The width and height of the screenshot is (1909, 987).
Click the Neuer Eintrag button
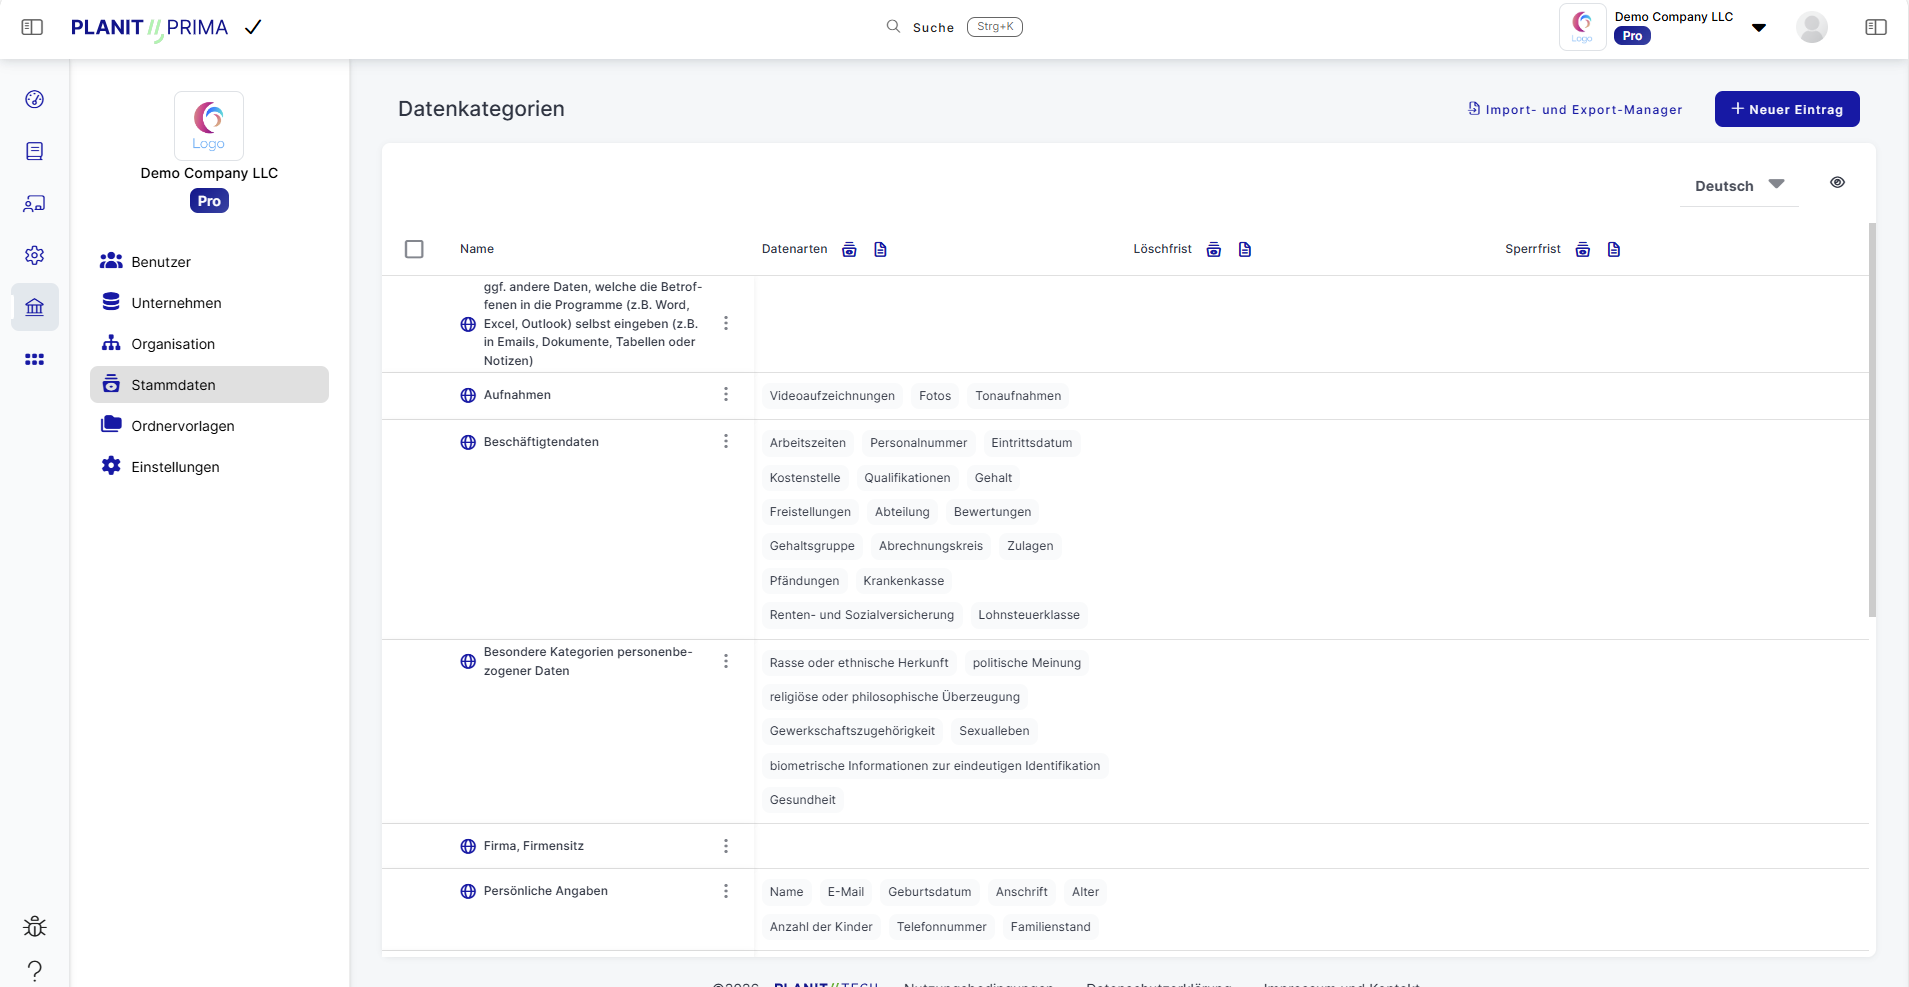(1787, 109)
